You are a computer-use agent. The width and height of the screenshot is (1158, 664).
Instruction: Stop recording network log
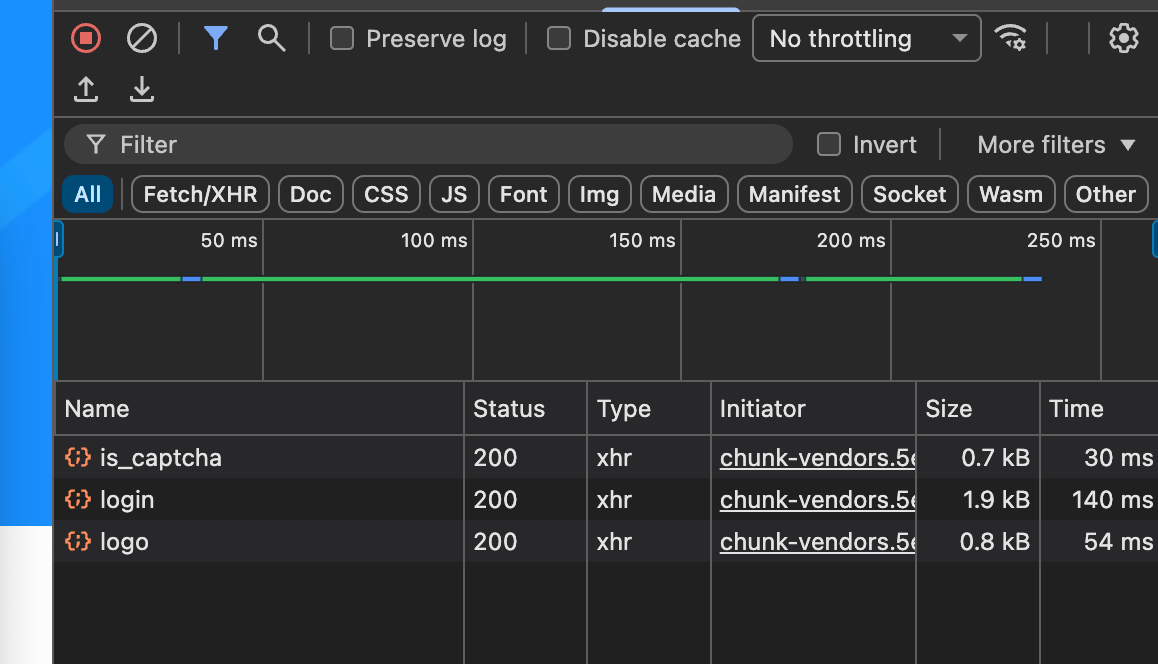pos(86,39)
